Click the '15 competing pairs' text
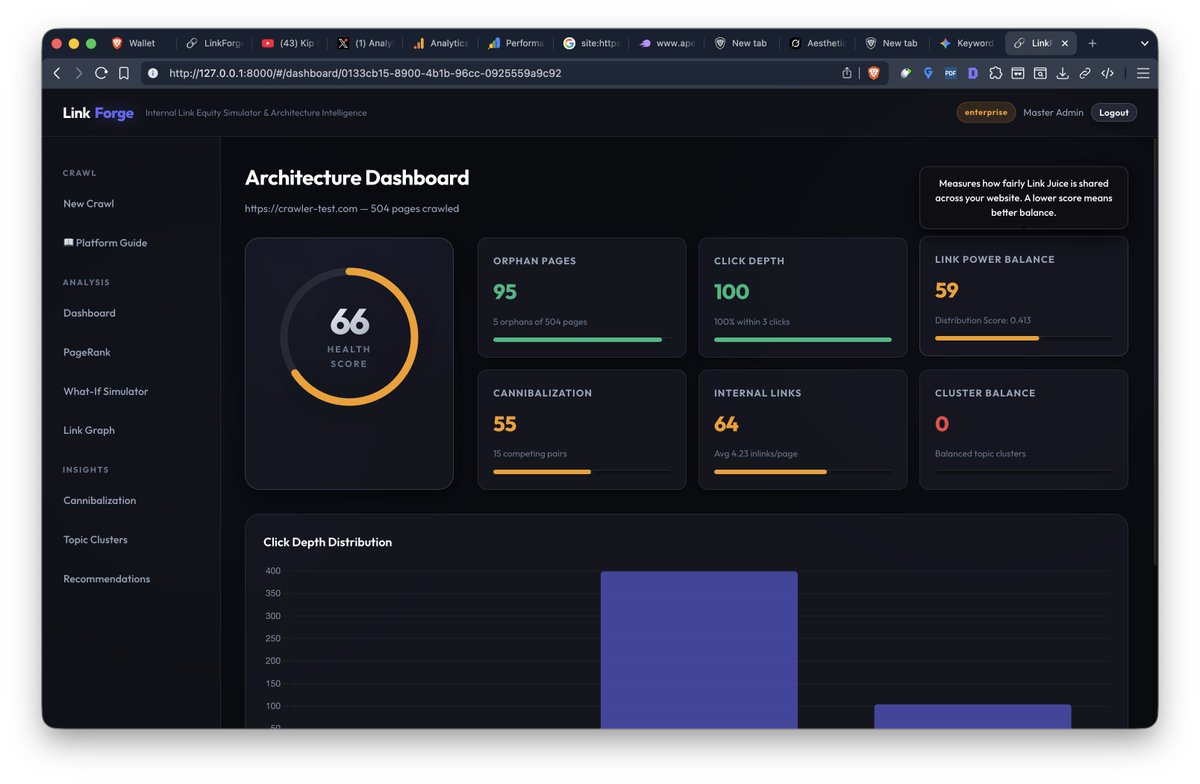The height and width of the screenshot is (784, 1200). tap(530, 454)
